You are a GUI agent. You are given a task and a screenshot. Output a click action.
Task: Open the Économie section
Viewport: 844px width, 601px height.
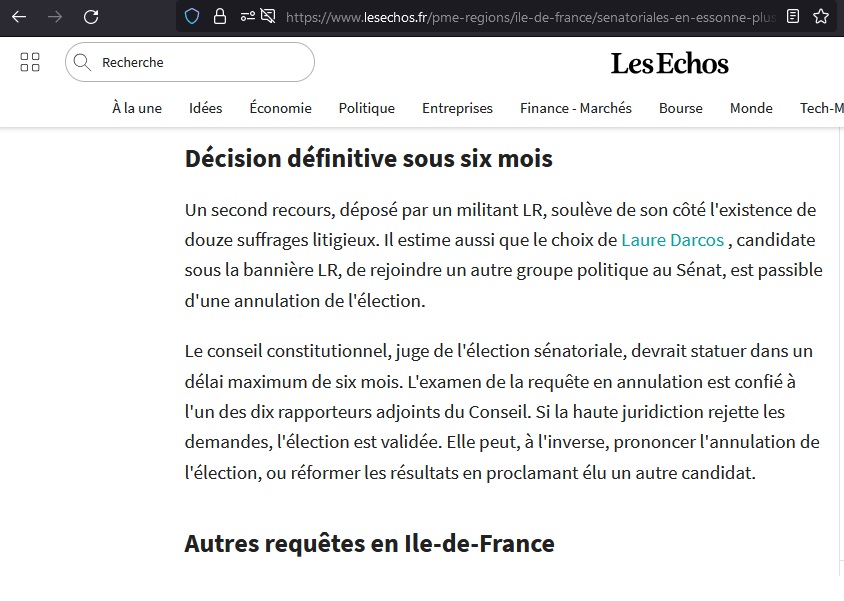280,108
